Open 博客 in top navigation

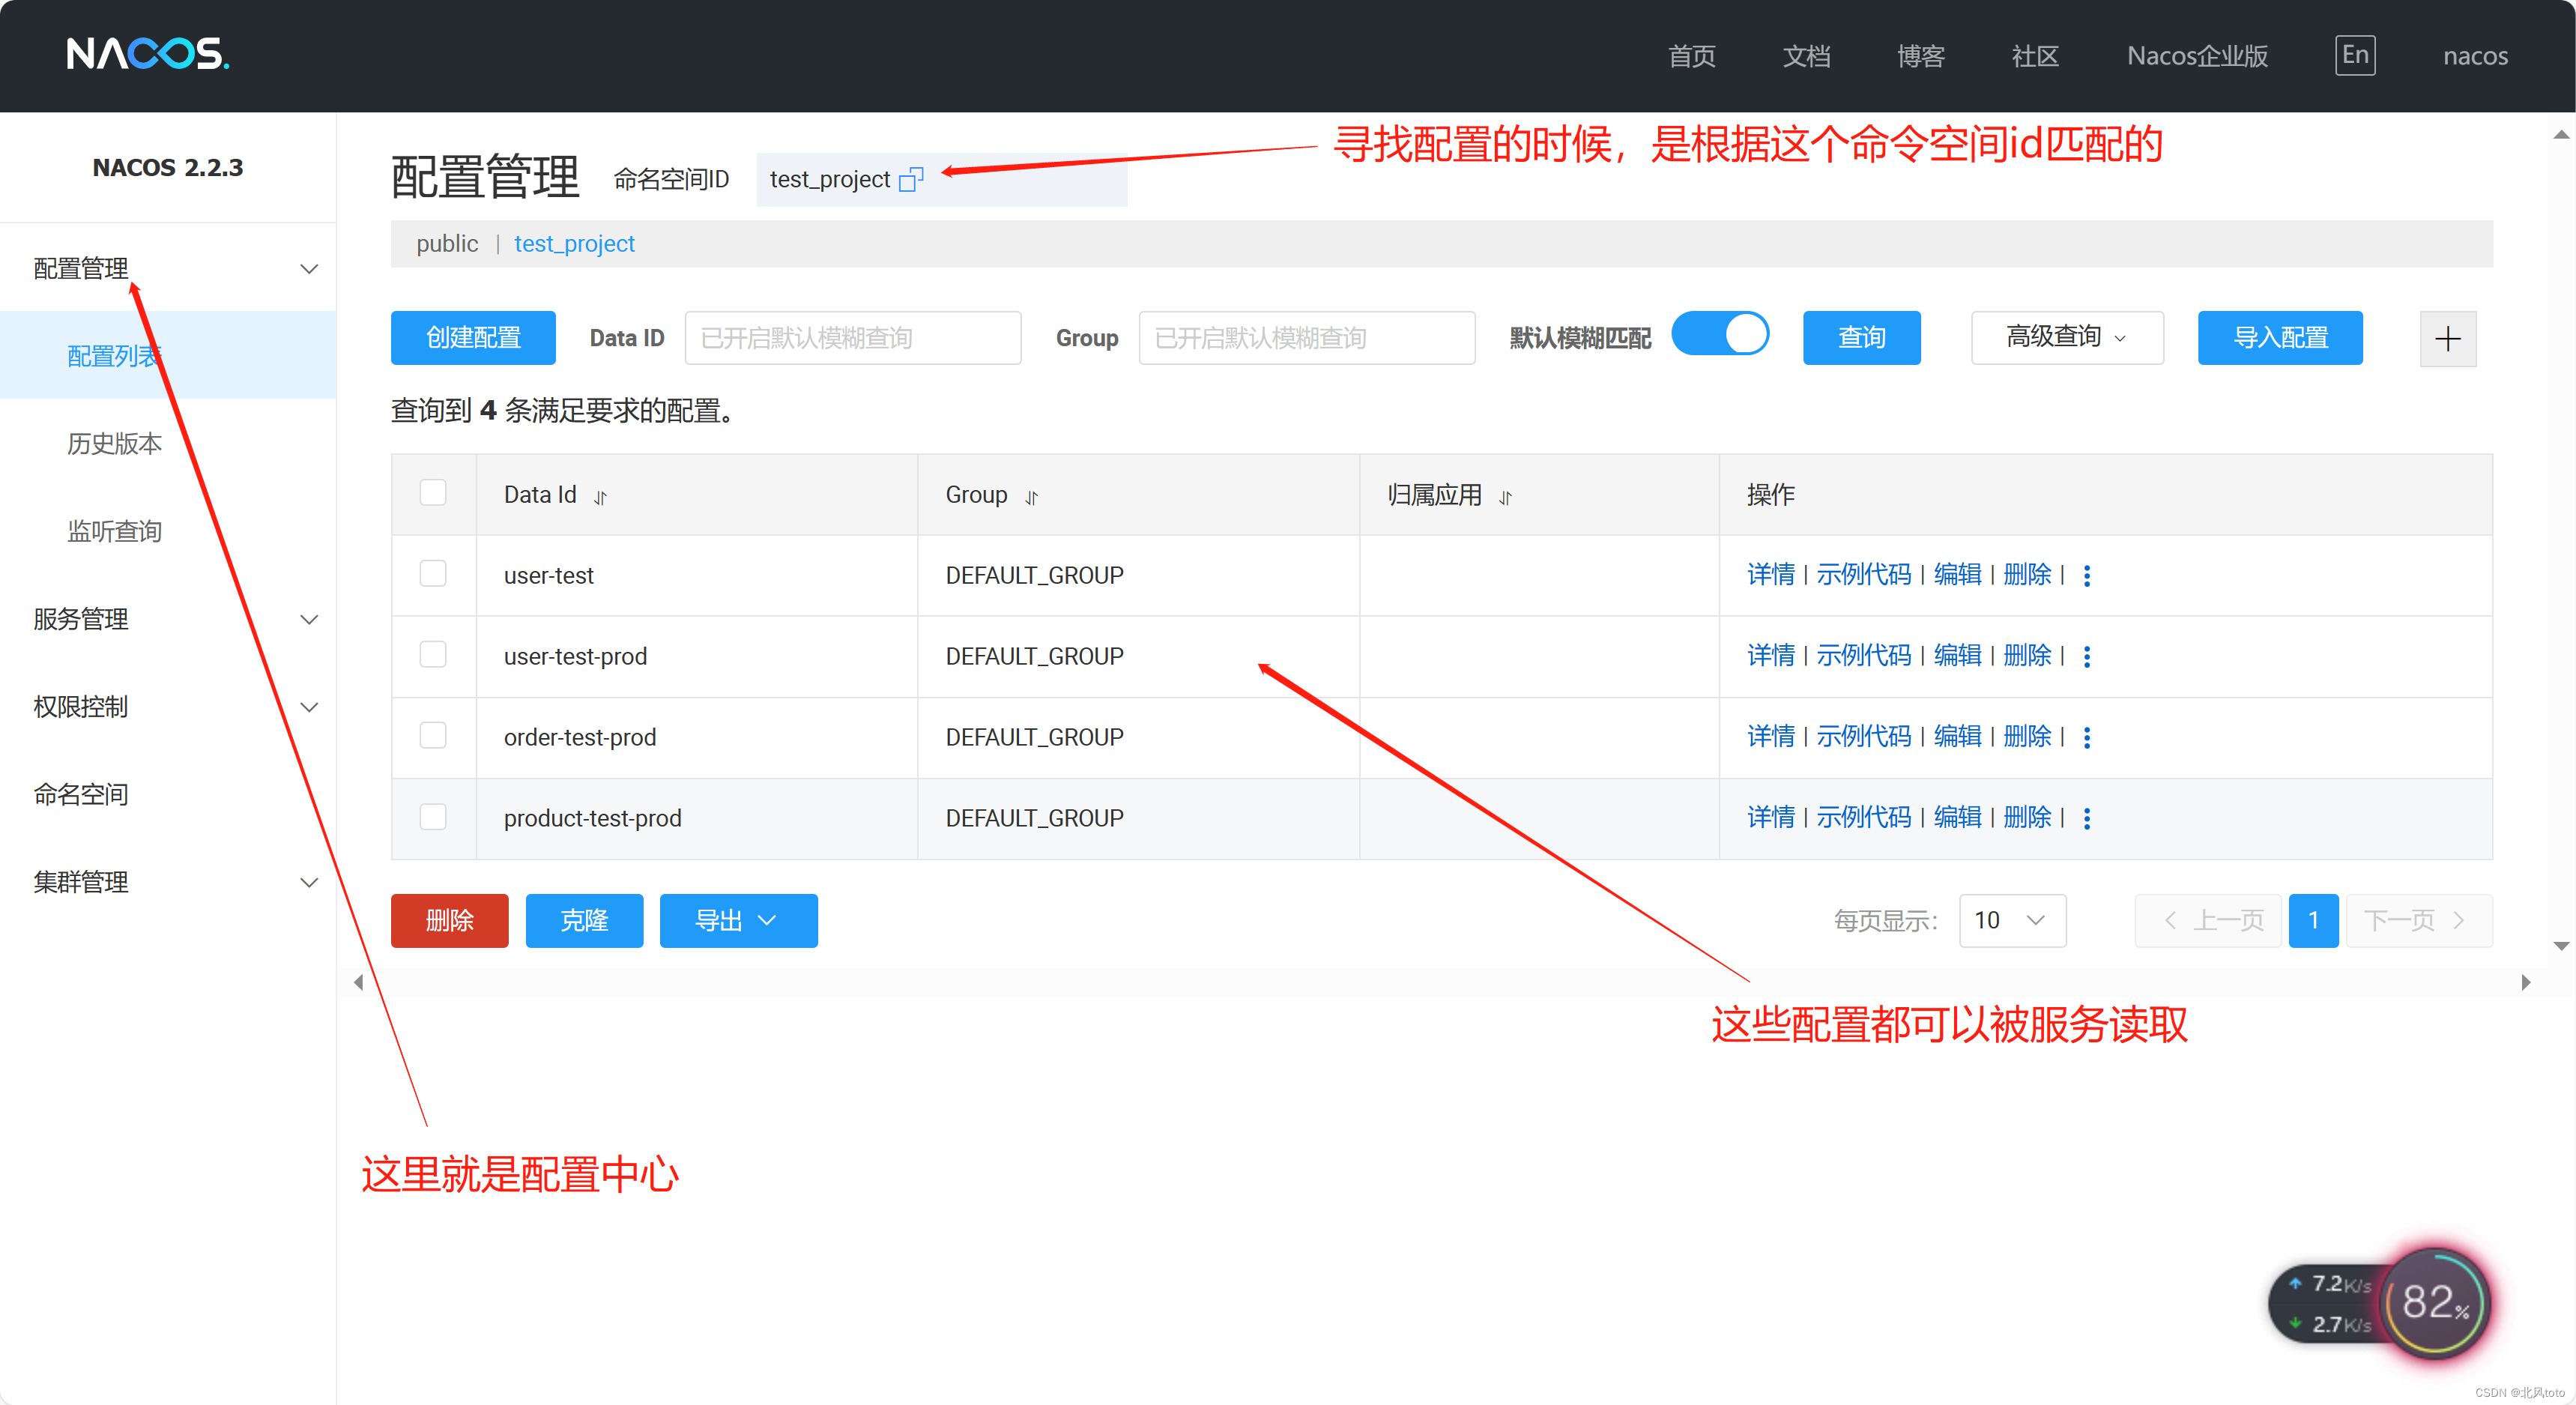[x=1921, y=56]
